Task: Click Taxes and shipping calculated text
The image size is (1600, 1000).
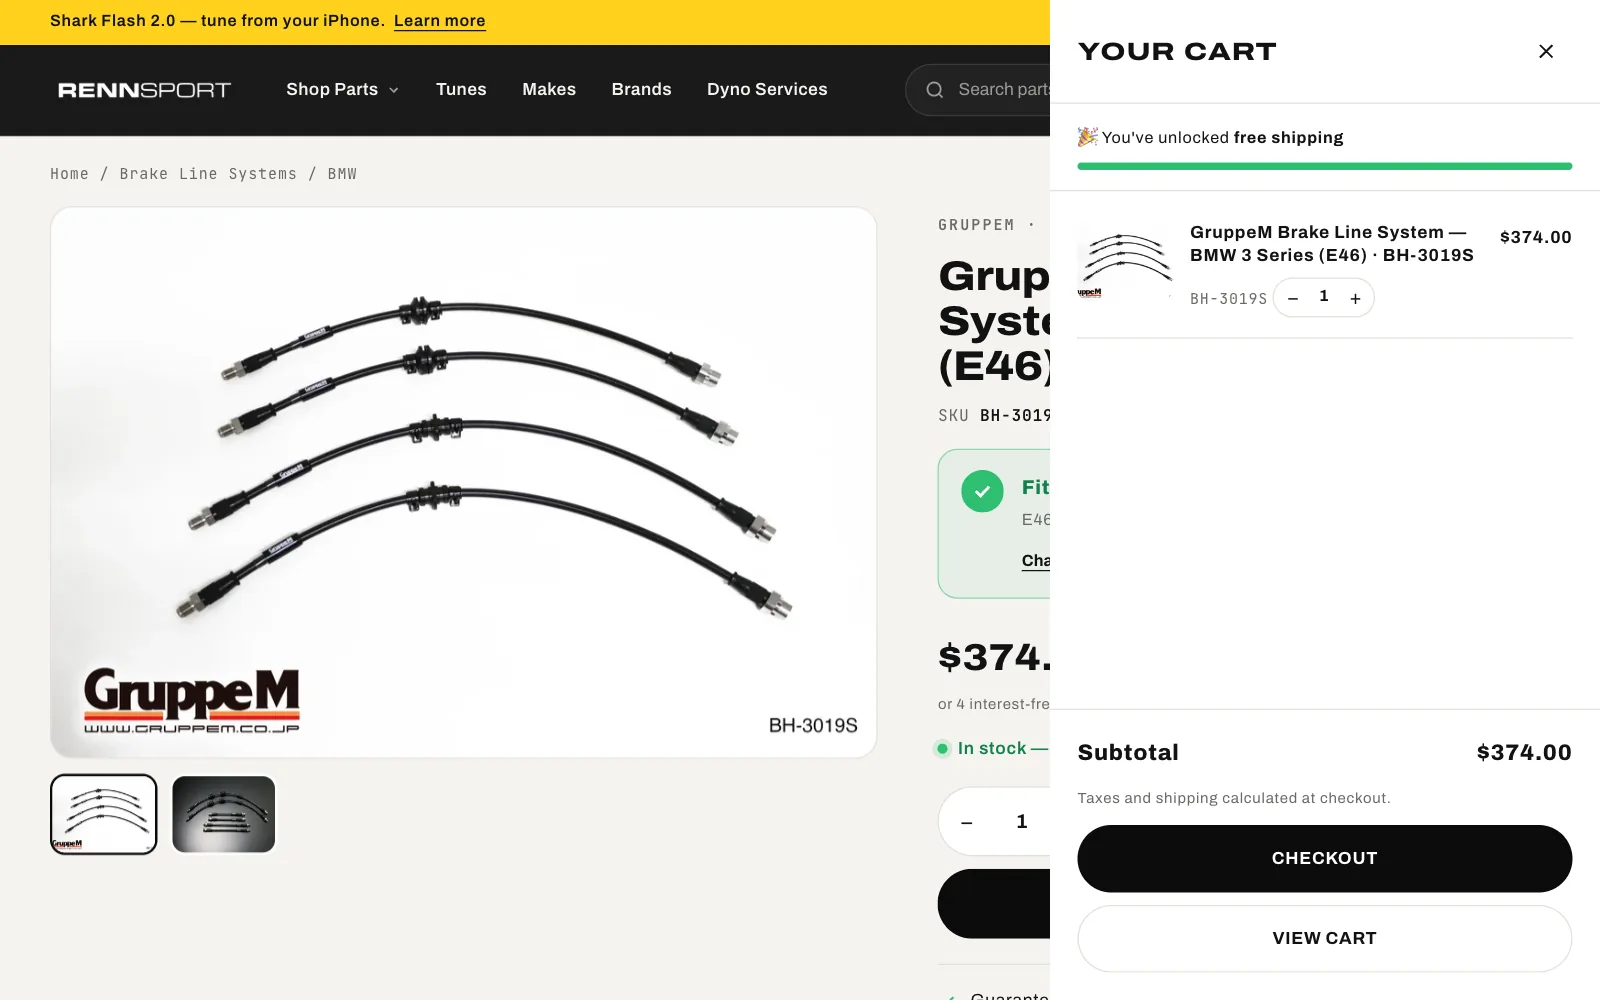Action: [x=1234, y=798]
